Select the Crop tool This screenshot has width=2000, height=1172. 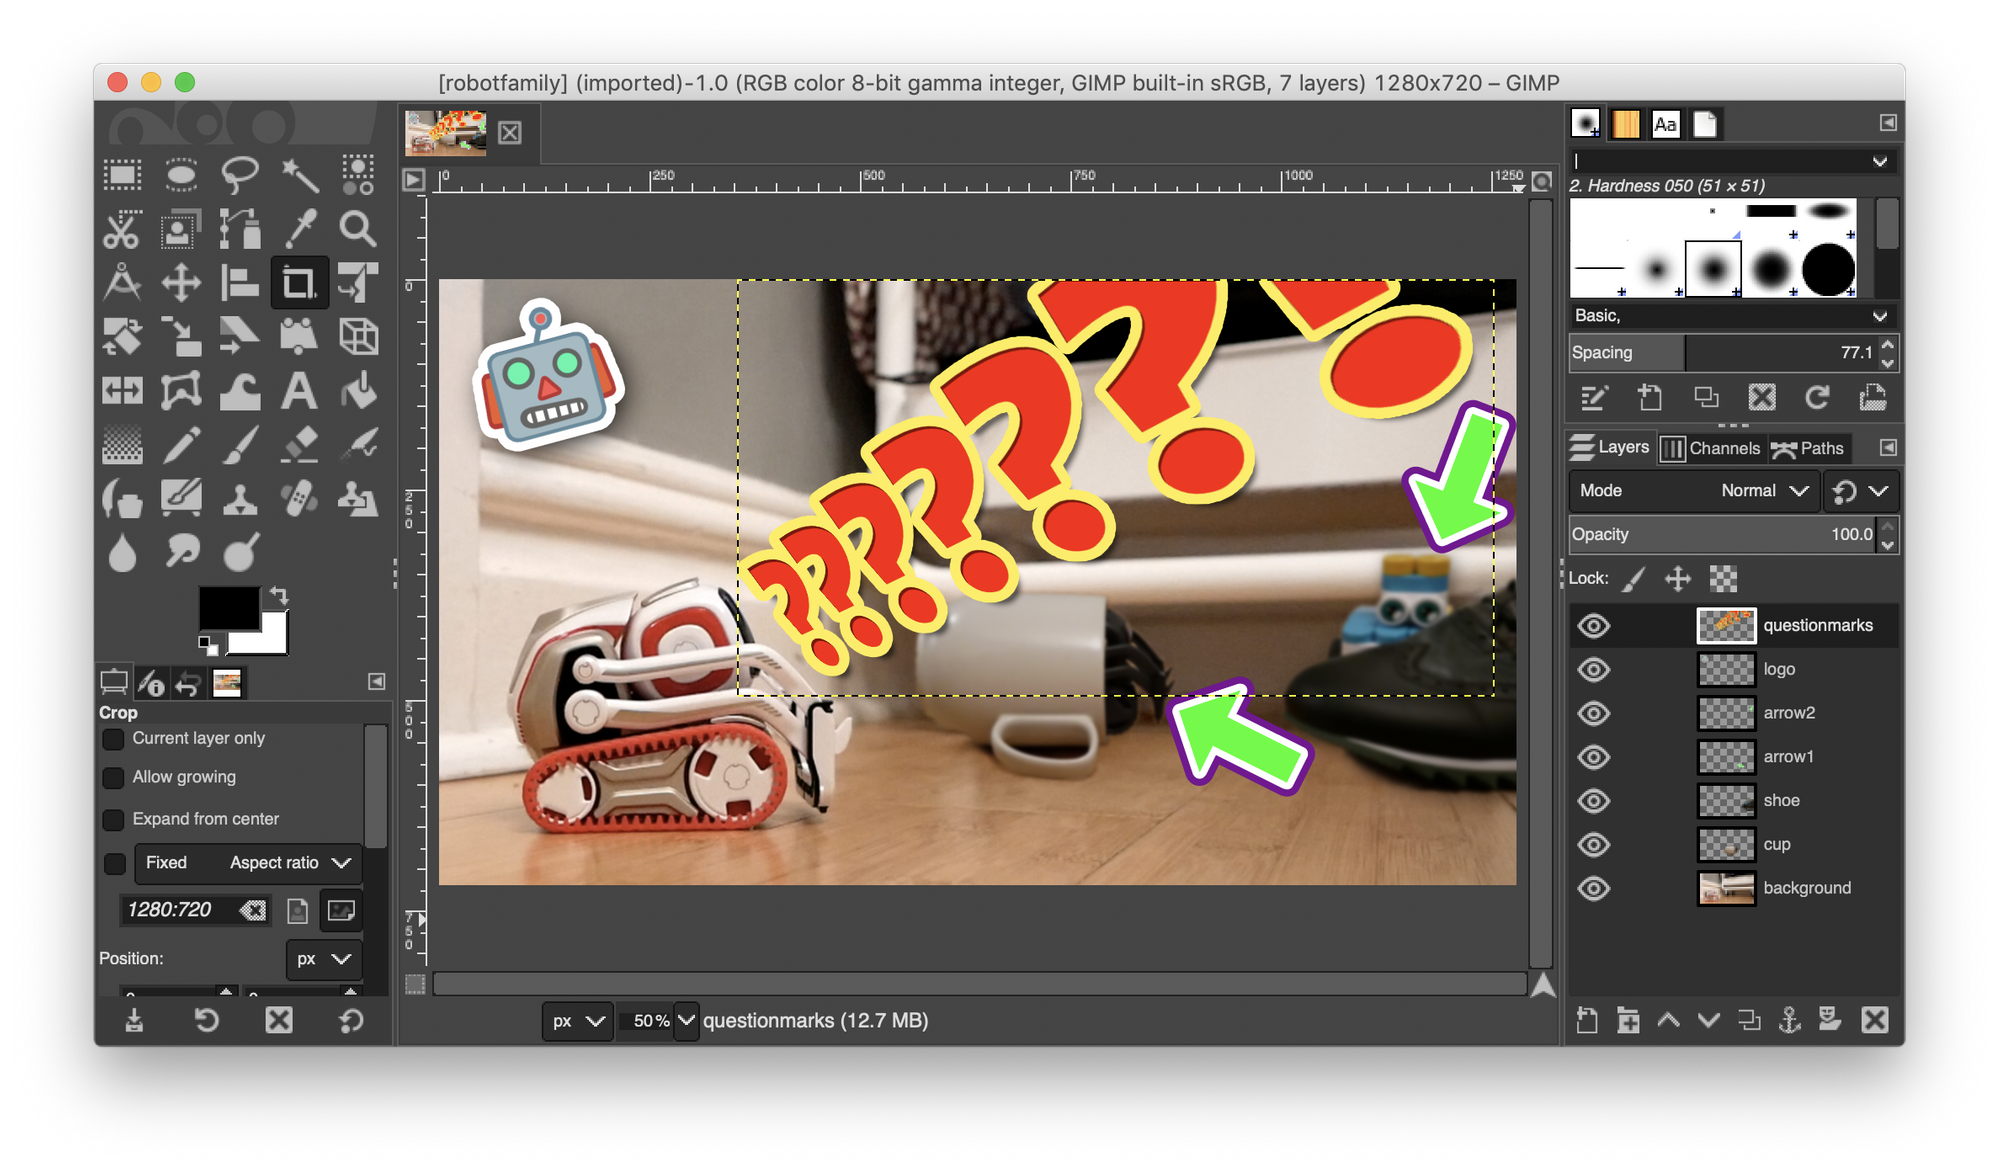(x=299, y=283)
